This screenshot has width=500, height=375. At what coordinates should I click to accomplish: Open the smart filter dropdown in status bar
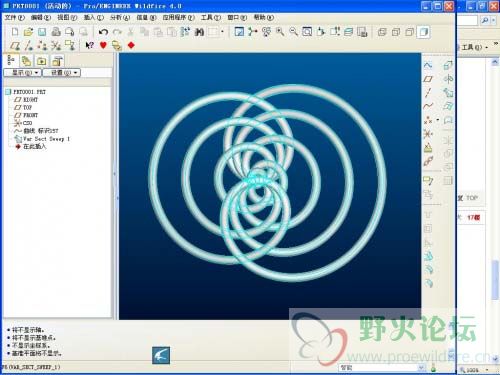tap(382, 368)
